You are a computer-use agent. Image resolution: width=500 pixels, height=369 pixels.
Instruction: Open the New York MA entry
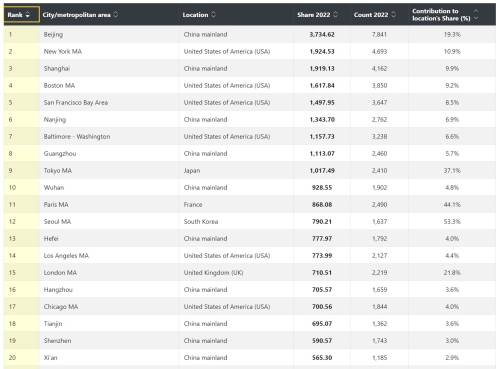pyautogui.click(x=63, y=52)
